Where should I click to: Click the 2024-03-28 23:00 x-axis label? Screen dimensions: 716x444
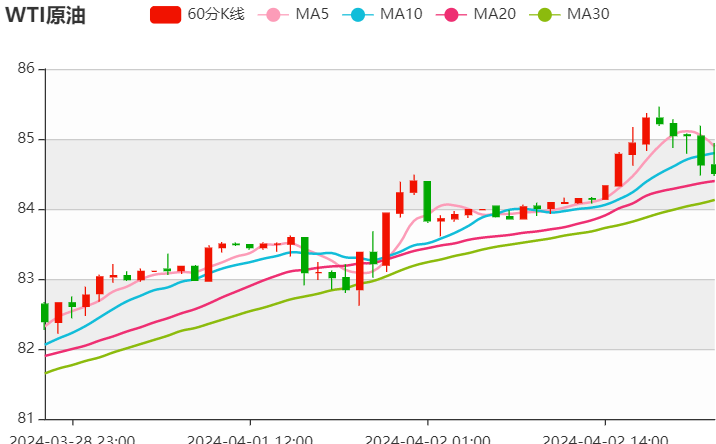72,439
